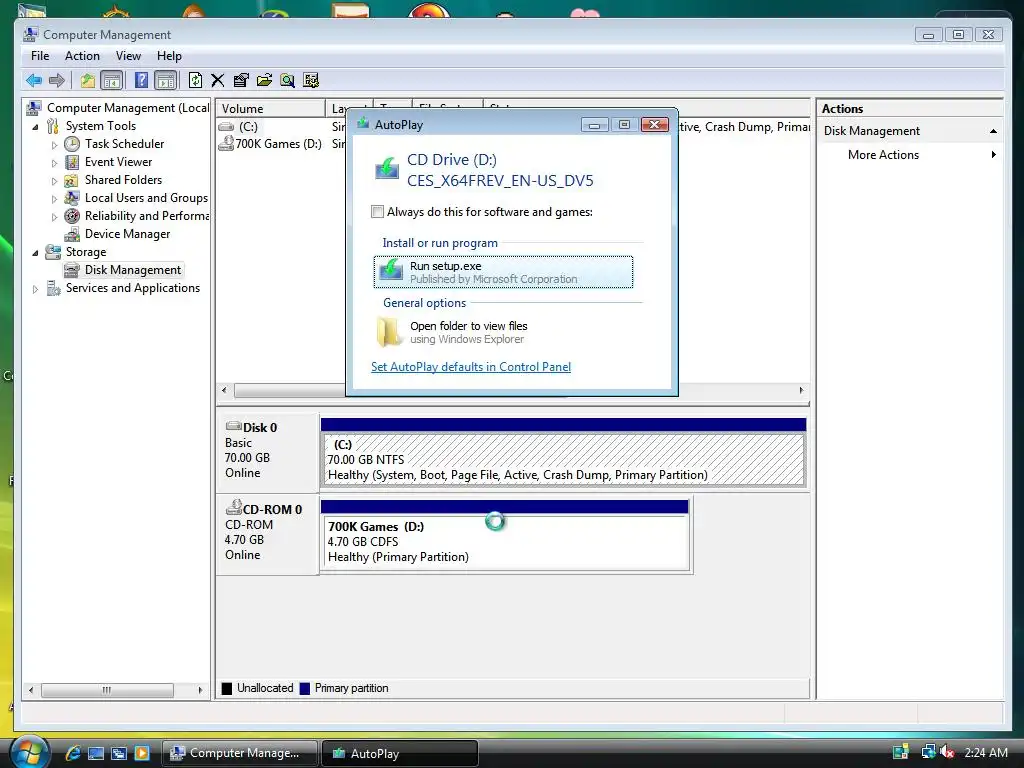This screenshot has width=1024, height=768.
Task: Launch Internet Explorer from Quick Launch
Action: [72, 753]
